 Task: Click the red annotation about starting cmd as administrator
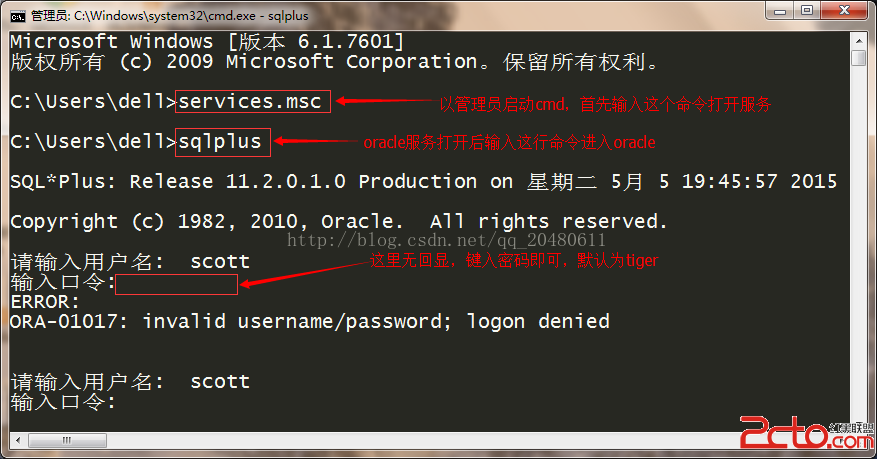[x=605, y=104]
